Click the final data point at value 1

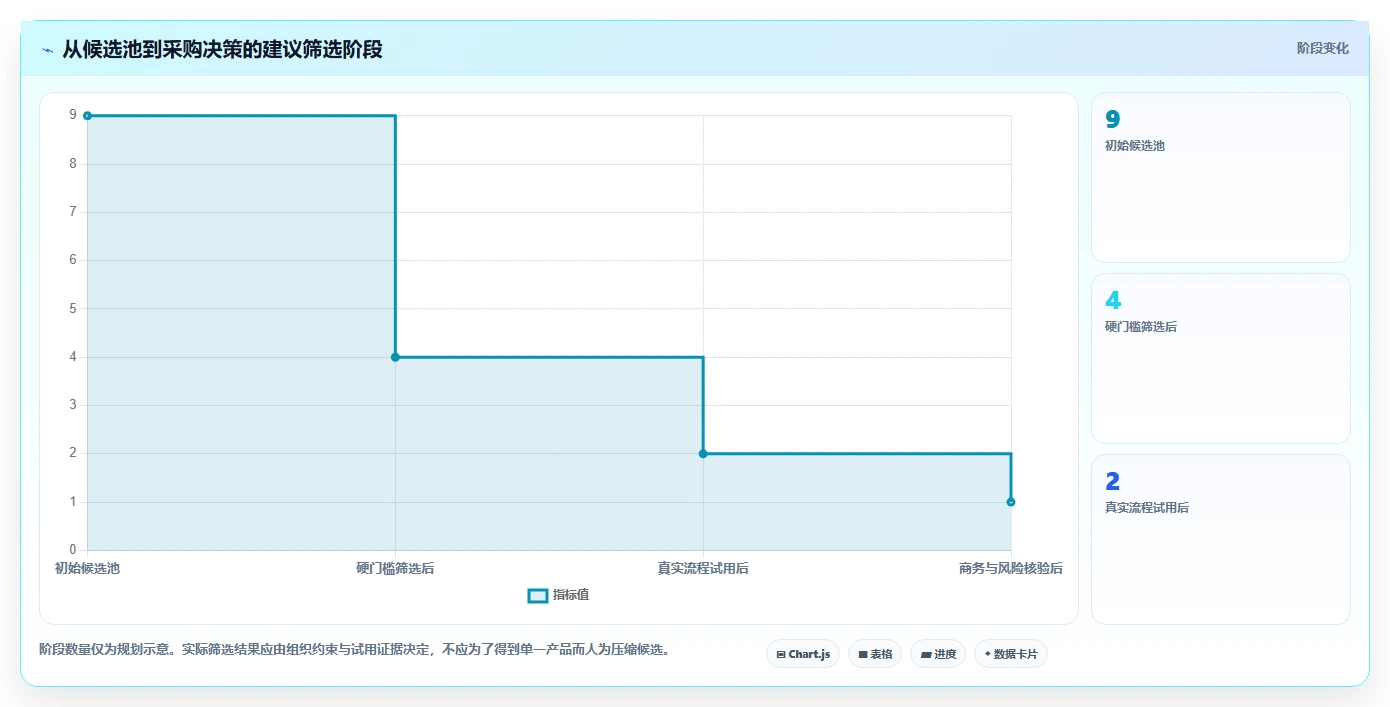(1011, 502)
